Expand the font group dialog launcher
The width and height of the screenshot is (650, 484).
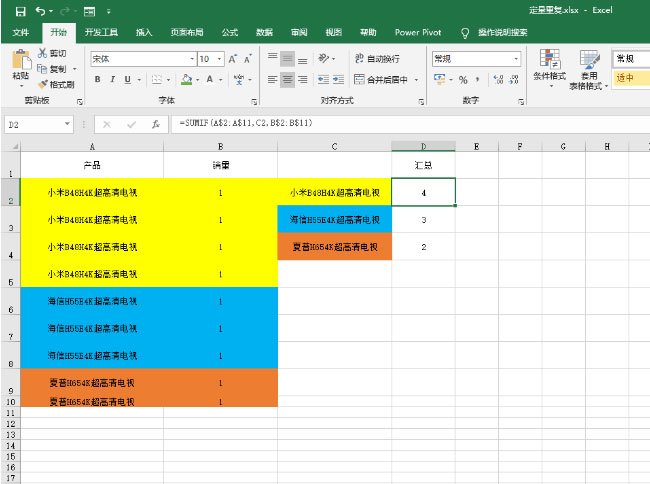254,102
